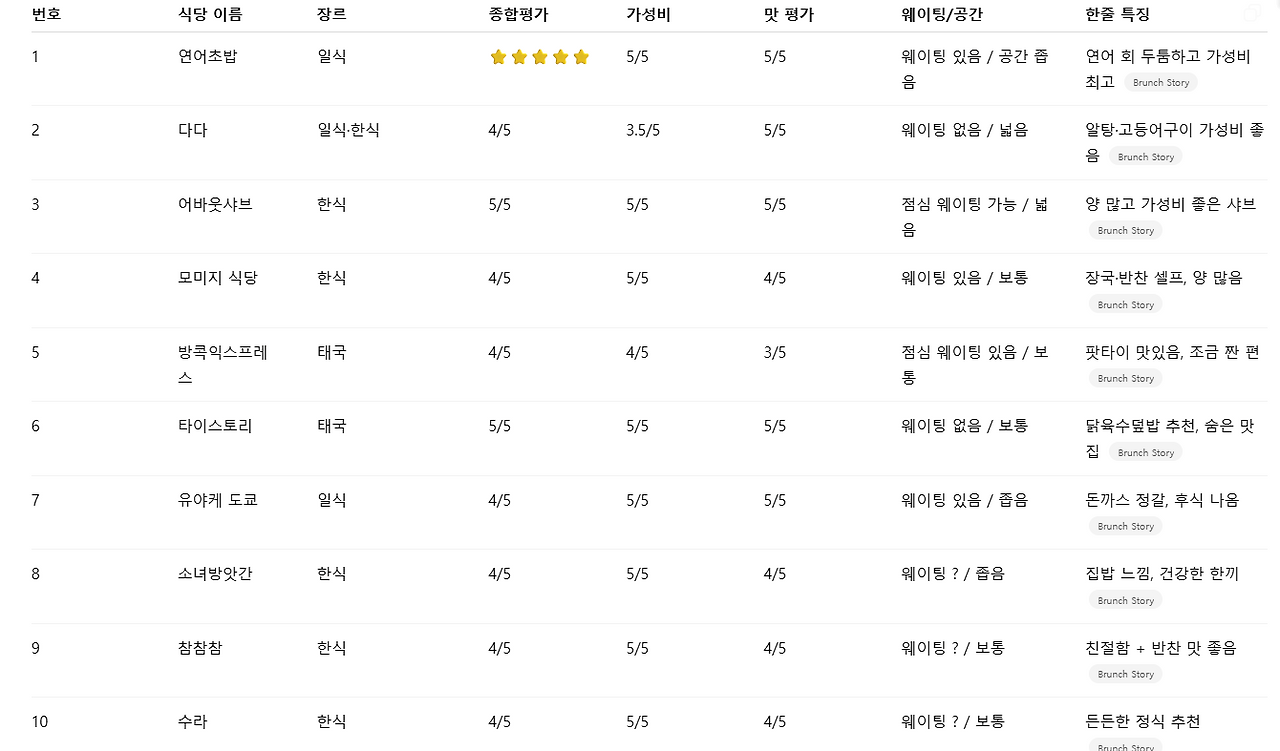Image resolution: width=1280 pixels, height=751 pixels.
Task: Open Brunch Story citation in 타이스토리 row
Action: pyautogui.click(x=1145, y=453)
